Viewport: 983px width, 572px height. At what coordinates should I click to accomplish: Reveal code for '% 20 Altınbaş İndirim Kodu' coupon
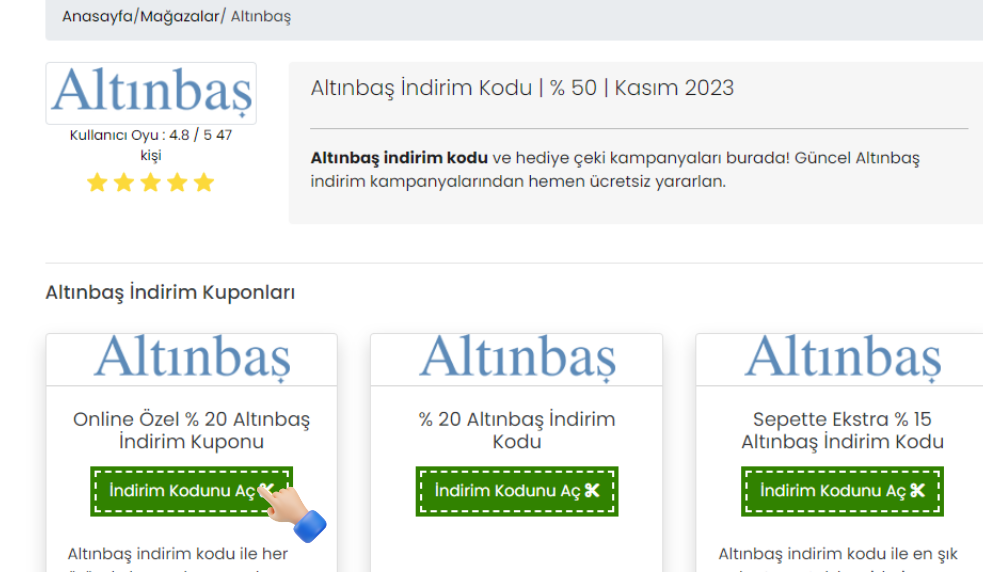(x=517, y=491)
